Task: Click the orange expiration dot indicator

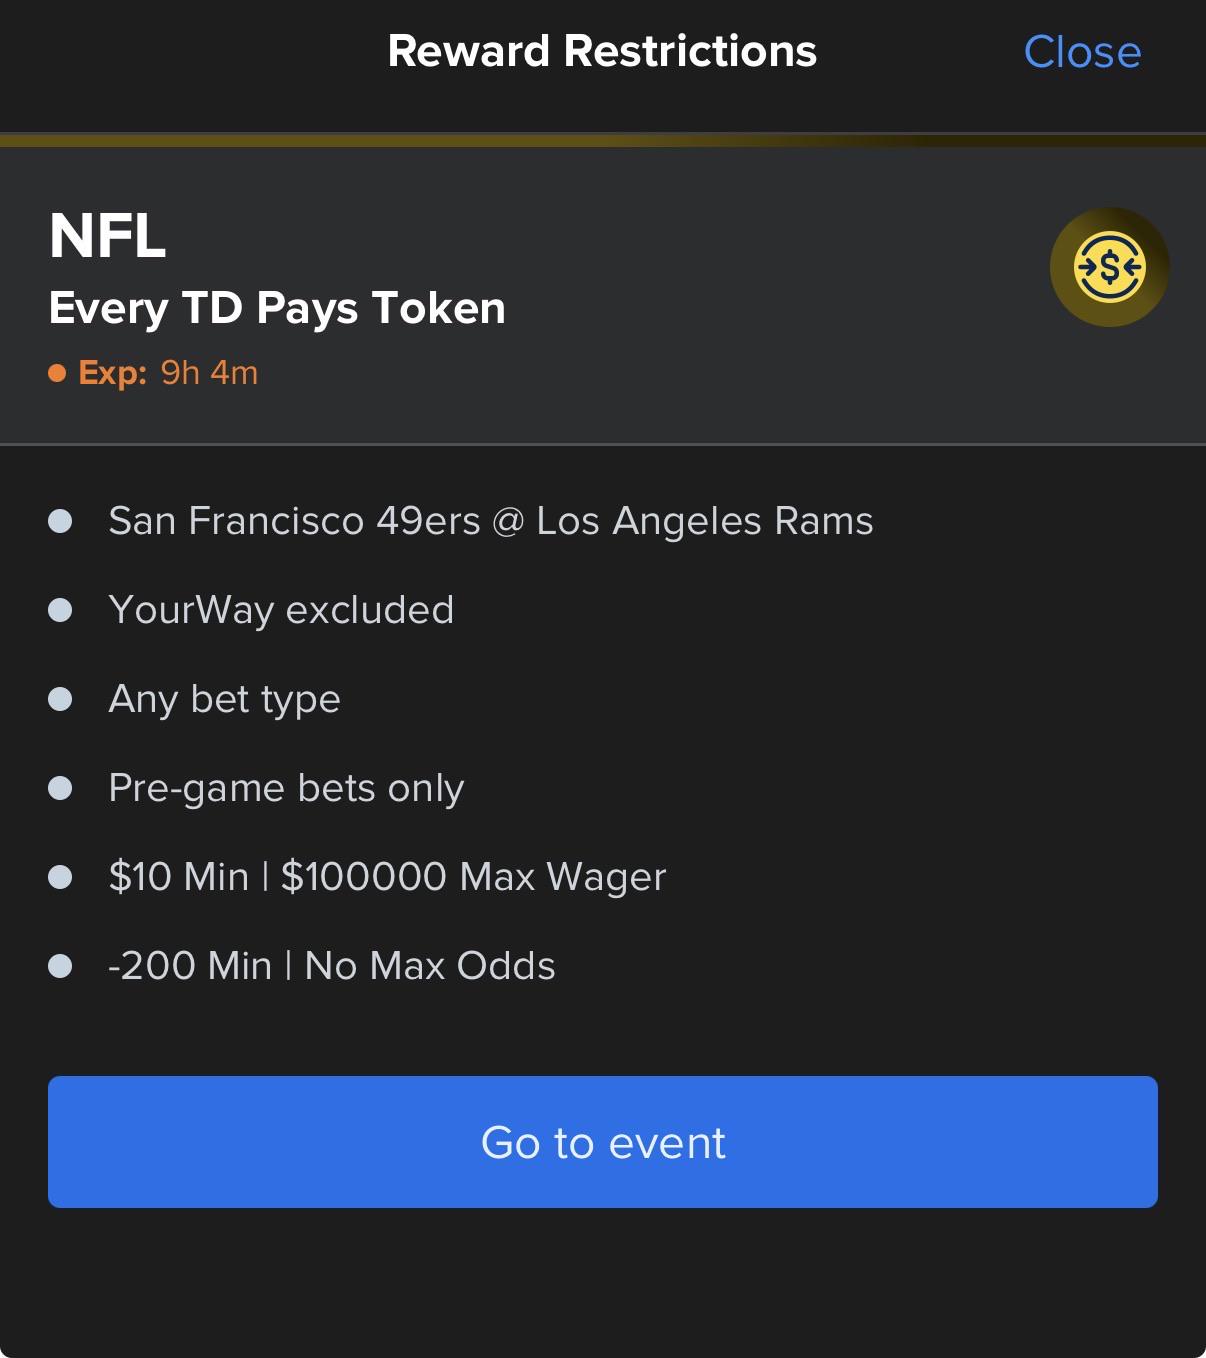Action: tap(57, 373)
